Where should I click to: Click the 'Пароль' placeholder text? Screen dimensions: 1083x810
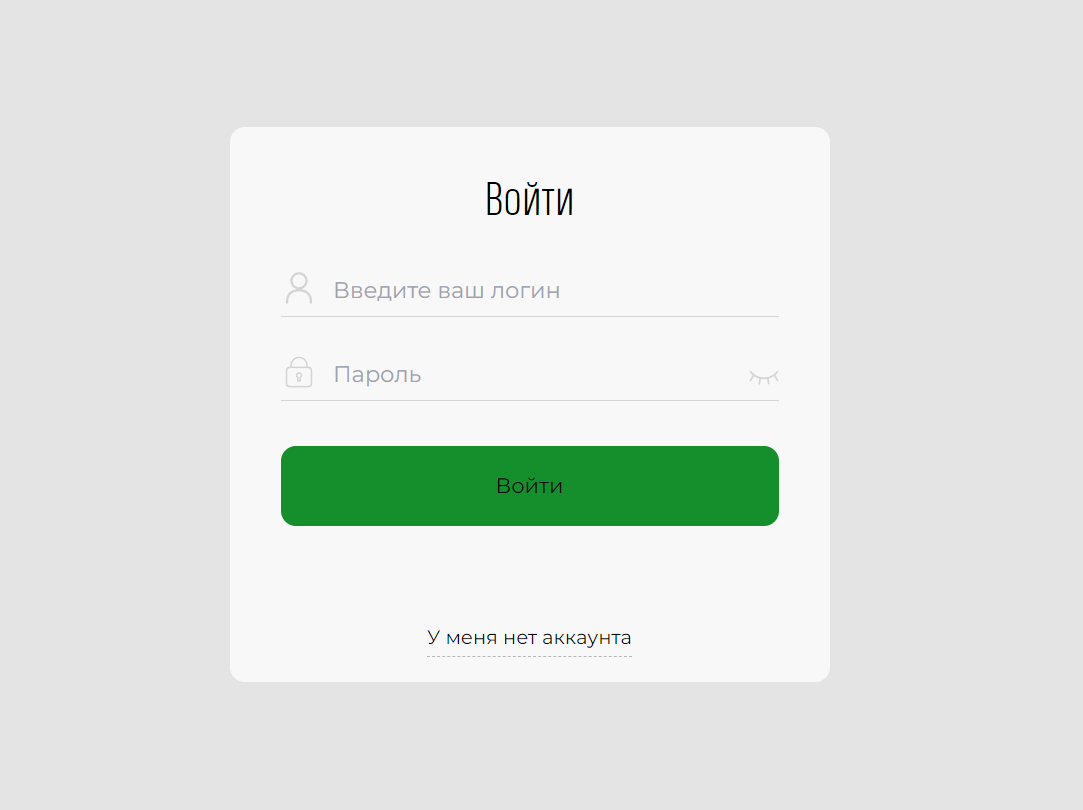377,374
